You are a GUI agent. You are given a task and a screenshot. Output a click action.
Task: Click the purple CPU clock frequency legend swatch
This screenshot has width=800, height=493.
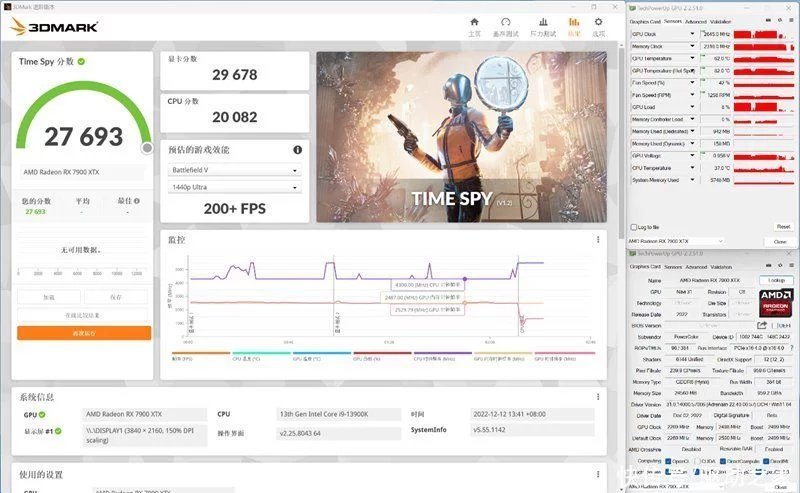pos(443,353)
